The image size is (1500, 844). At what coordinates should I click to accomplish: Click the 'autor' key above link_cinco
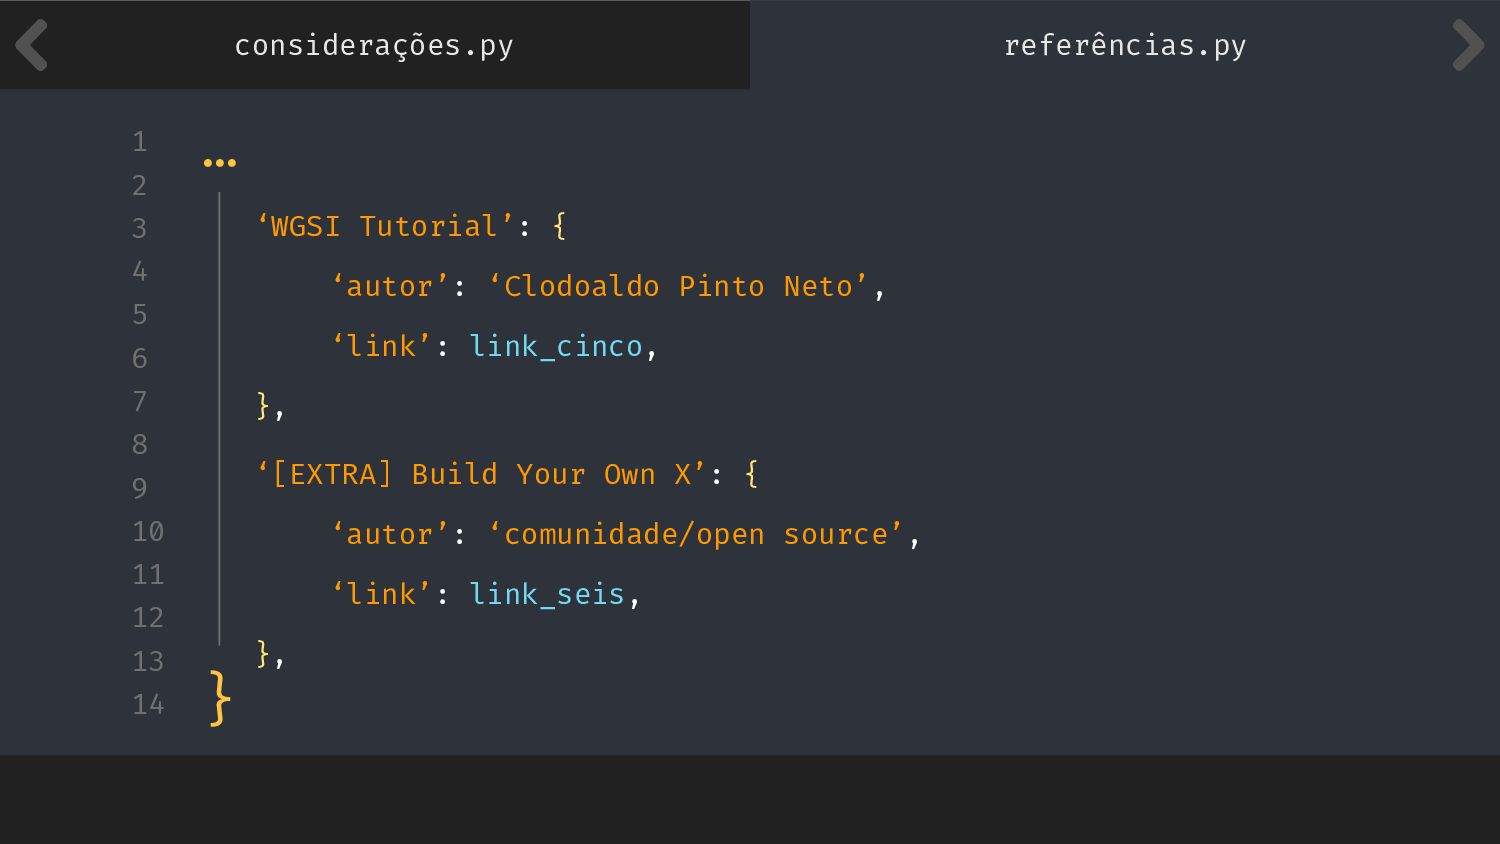point(389,286)
